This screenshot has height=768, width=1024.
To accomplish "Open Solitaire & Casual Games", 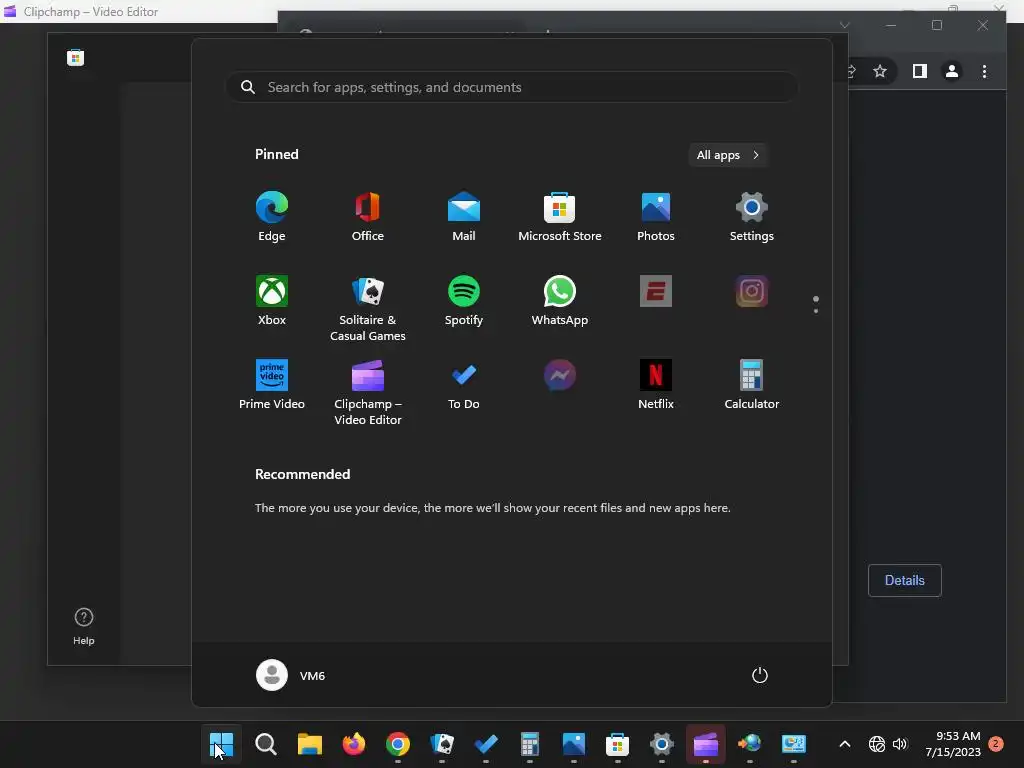I will coord(368,308).
